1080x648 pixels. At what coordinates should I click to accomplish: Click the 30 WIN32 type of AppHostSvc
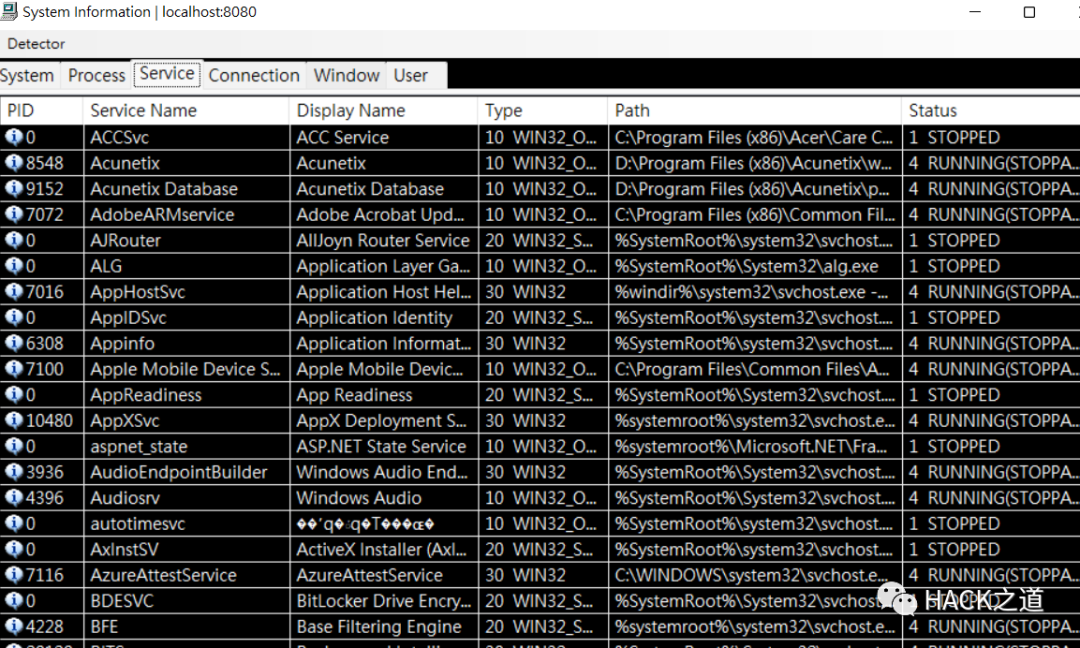[525, 292]
